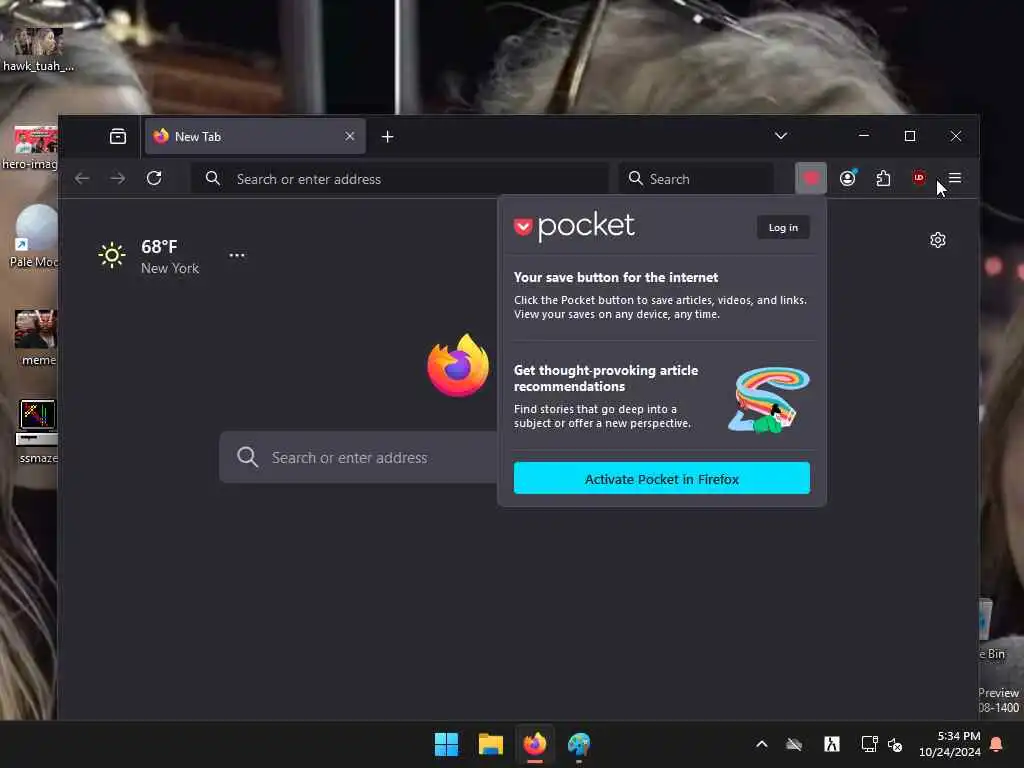Open the Extensions puzzle icon

click(x=883, y=178)
